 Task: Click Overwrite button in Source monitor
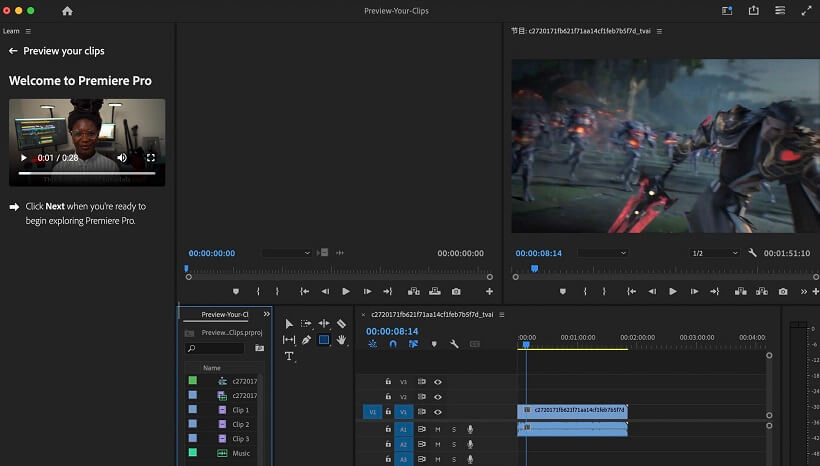pyautogui.click(x=435, y=291)
